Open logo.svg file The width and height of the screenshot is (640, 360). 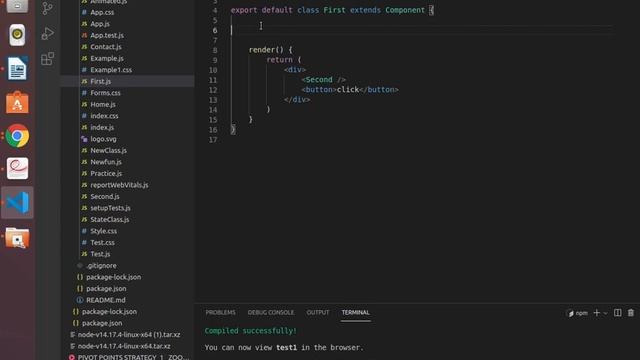103,139
